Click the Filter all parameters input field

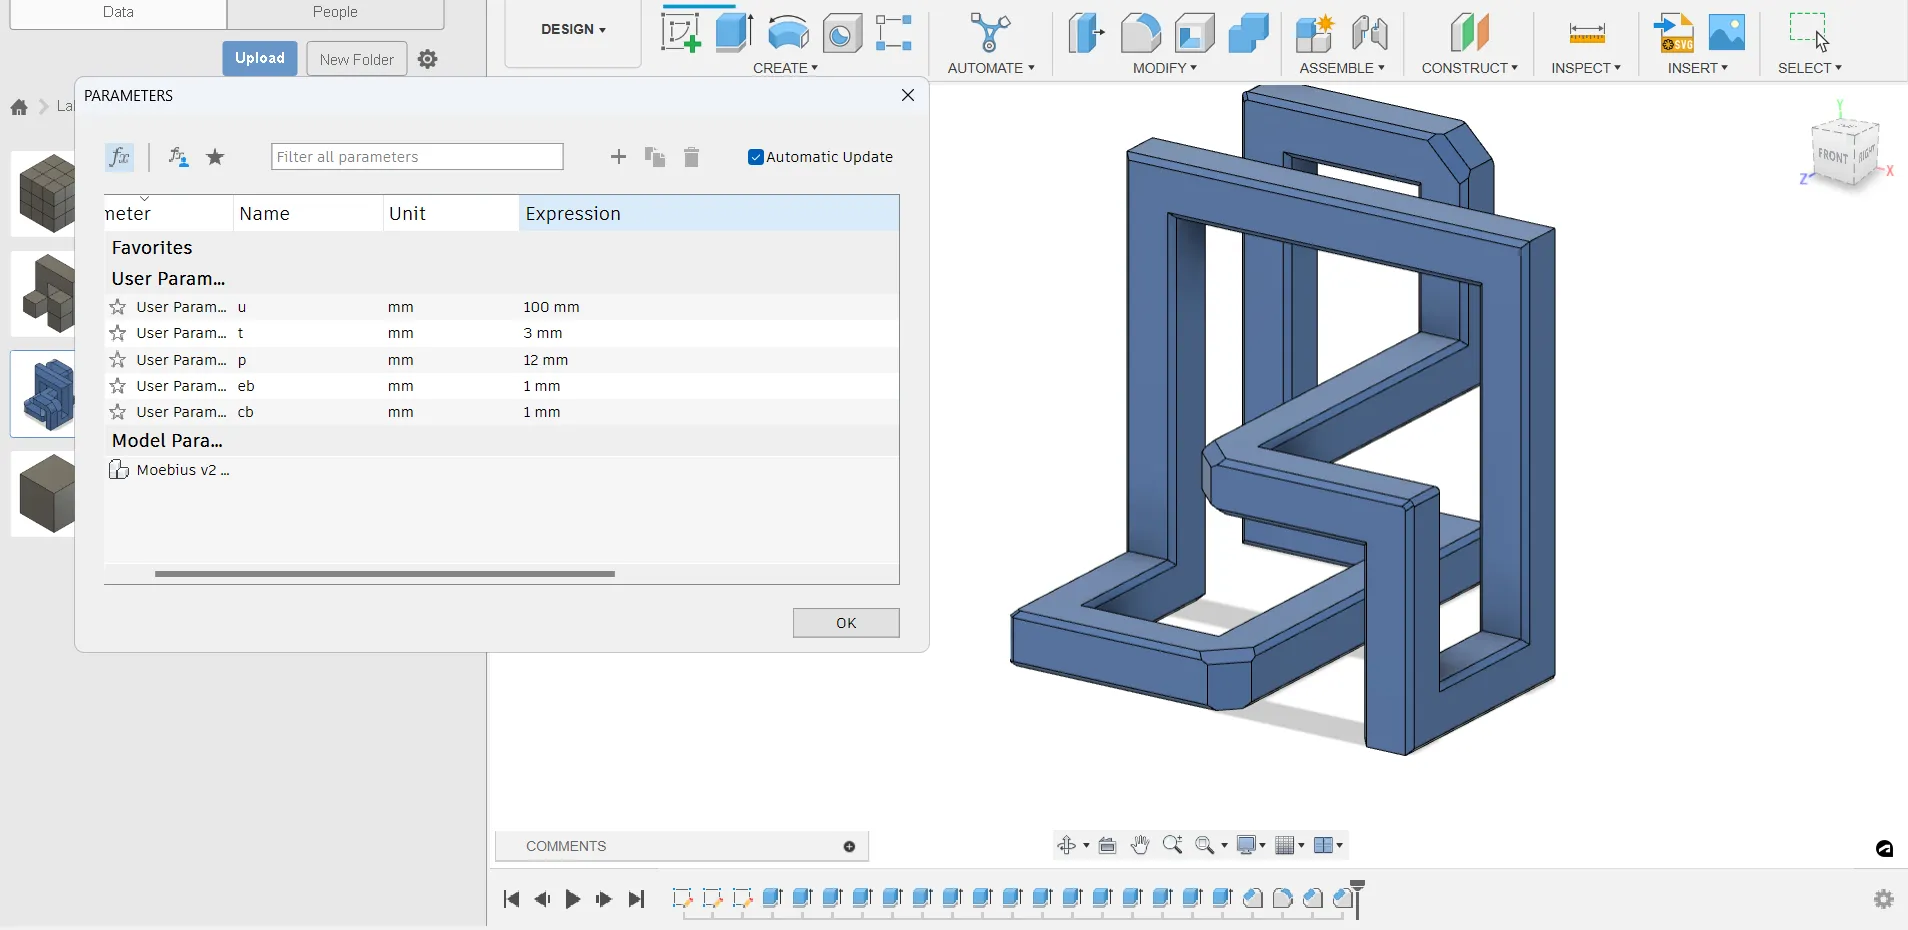click(417, 157)
